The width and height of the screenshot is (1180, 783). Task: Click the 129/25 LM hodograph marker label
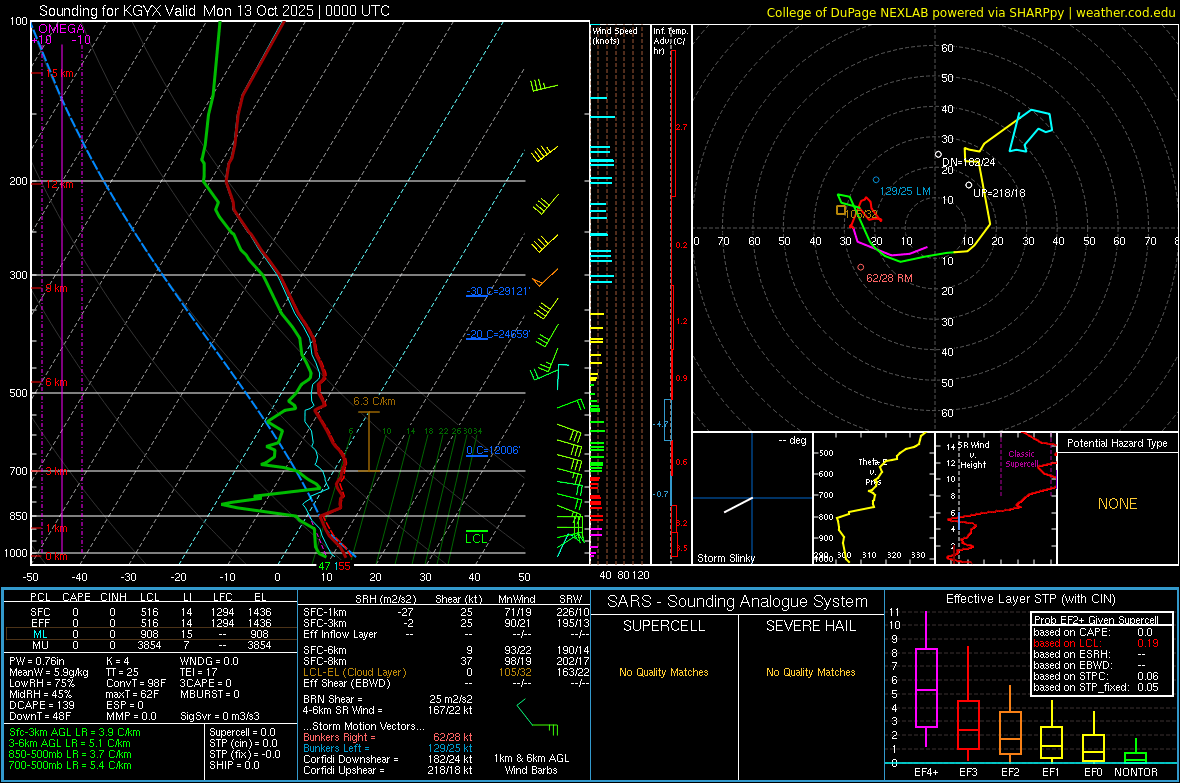905,191
